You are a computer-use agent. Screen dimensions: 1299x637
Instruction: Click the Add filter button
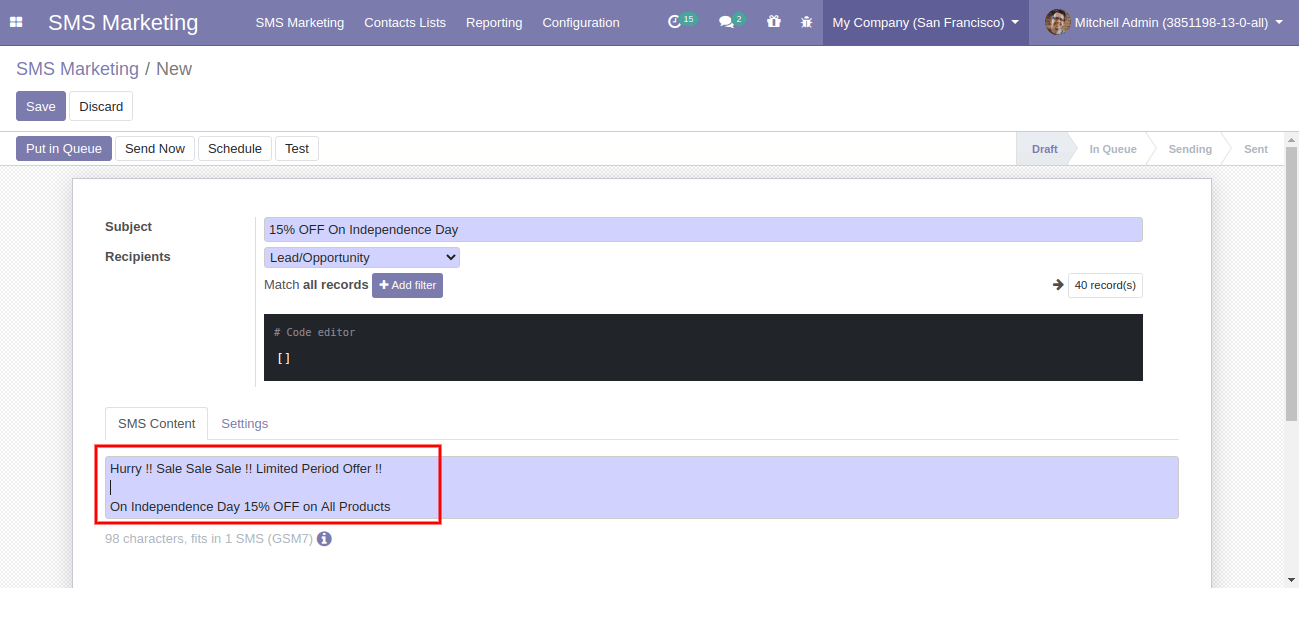[x=408, y=285]
